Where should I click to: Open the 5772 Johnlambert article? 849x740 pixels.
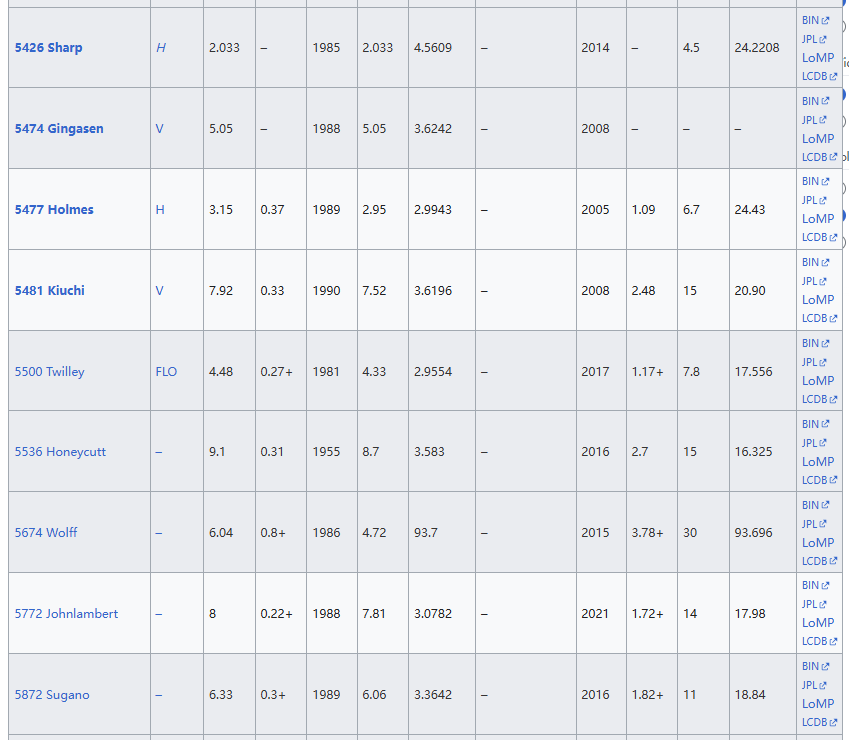click(66, 614)
